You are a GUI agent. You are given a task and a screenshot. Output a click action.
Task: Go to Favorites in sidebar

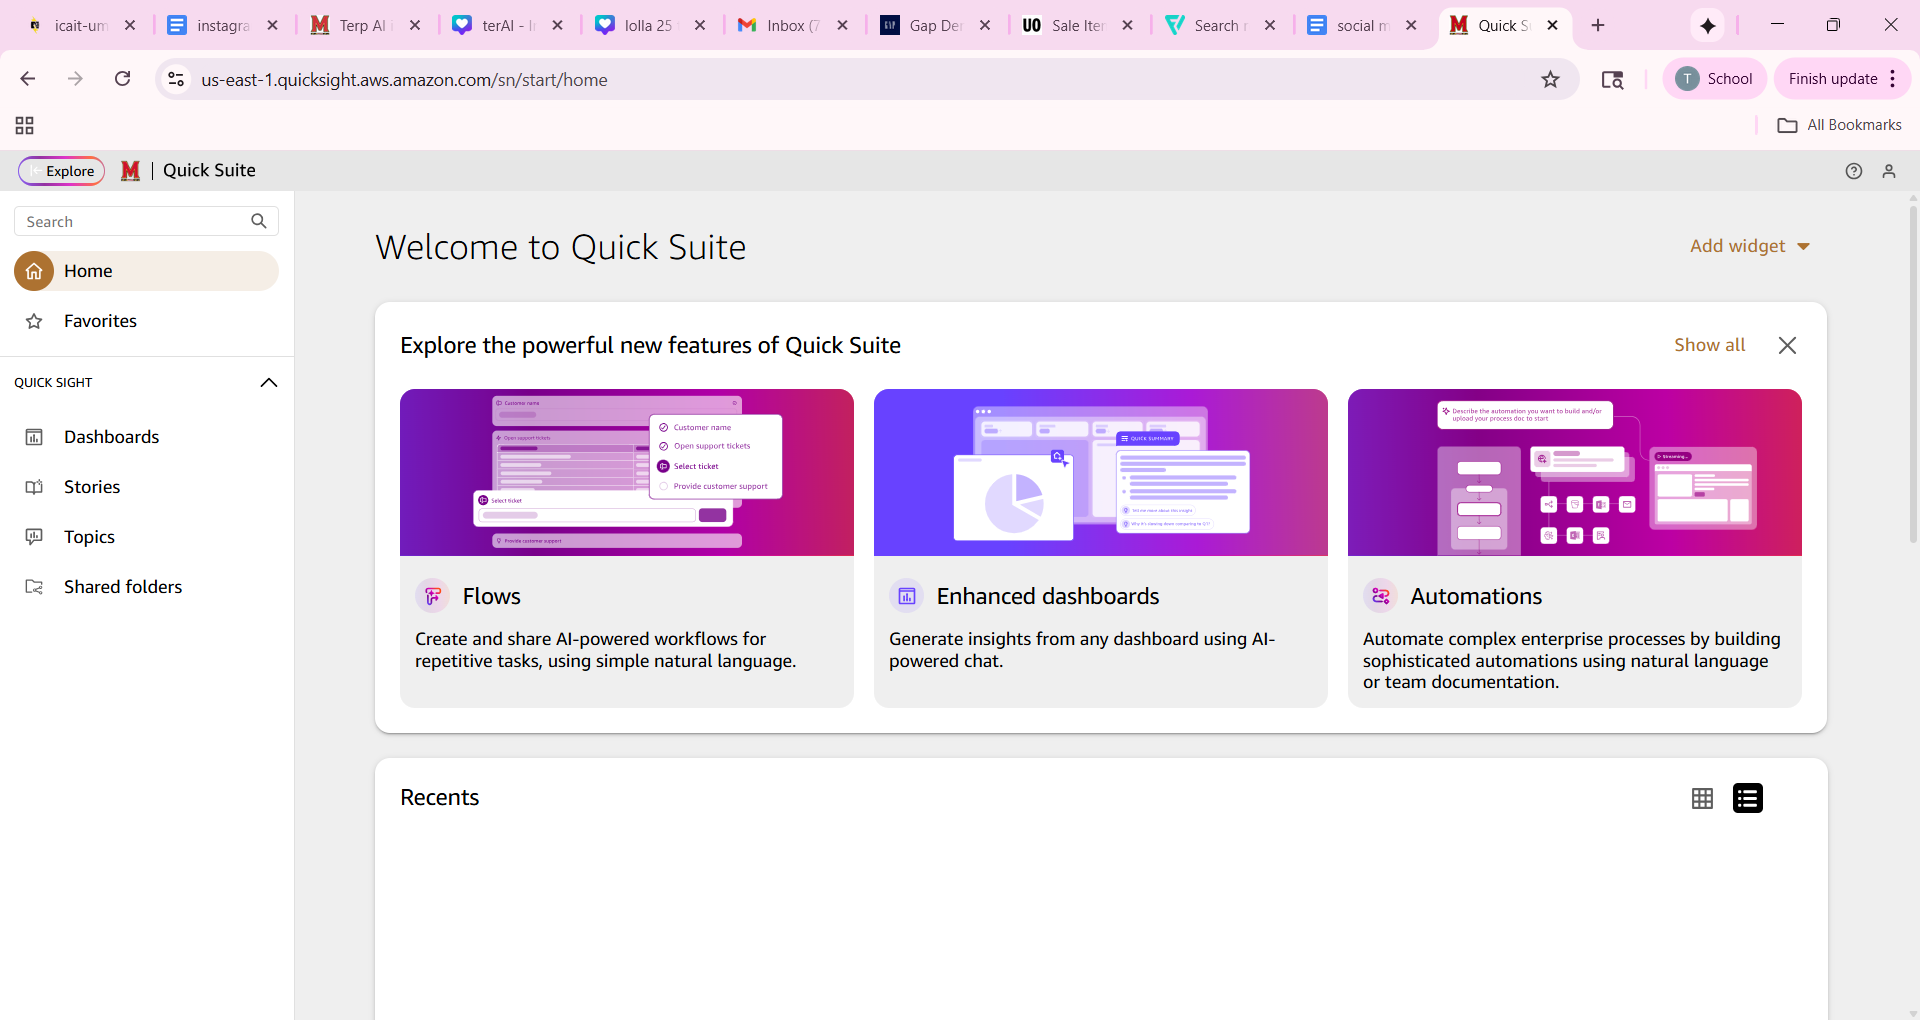(x=100, y=321)
